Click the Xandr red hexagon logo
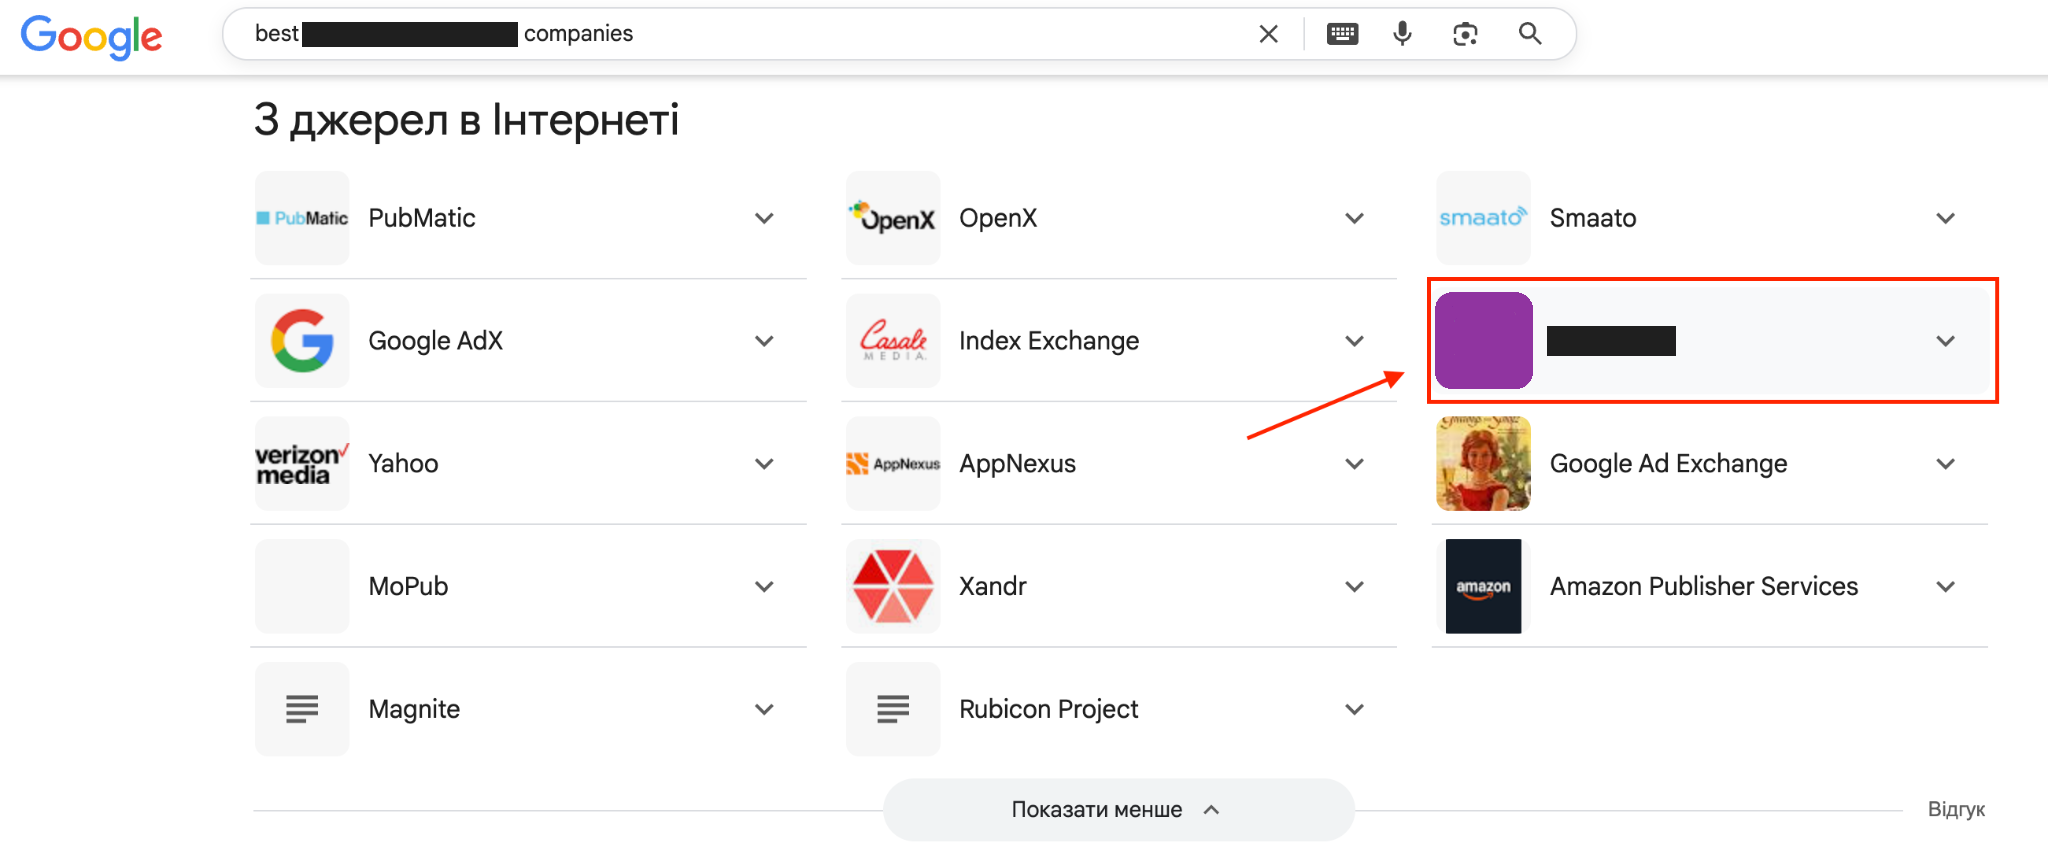Image resolution: width=2048 pixels, height=857 pixels. click(892, 586)
